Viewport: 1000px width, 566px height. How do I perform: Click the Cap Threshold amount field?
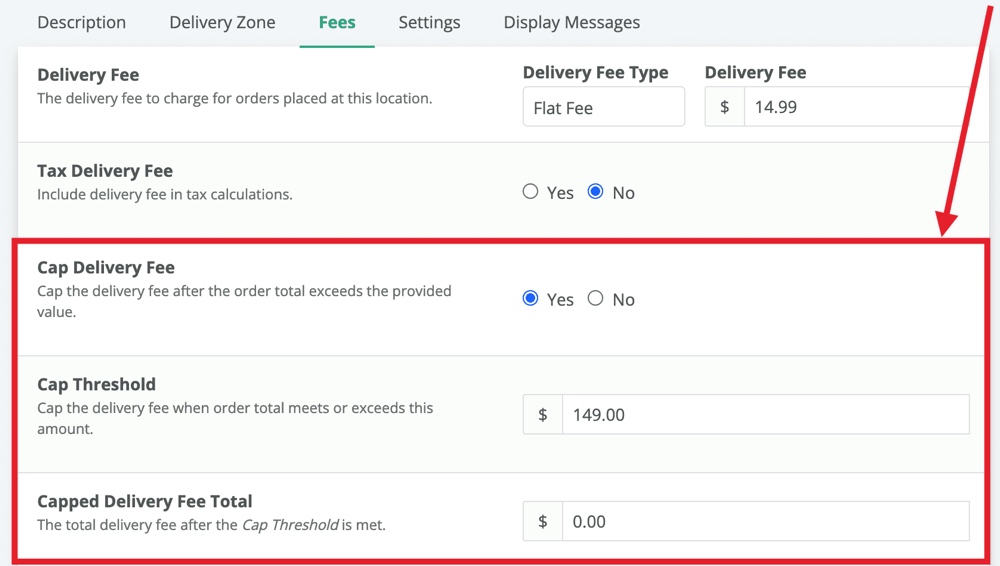[765, 414]
